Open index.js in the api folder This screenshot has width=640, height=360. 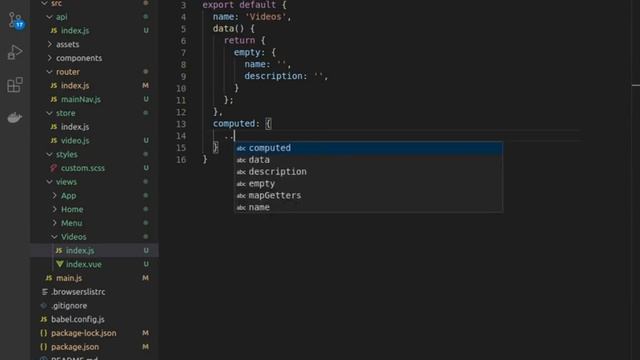[x=75, y=31]
